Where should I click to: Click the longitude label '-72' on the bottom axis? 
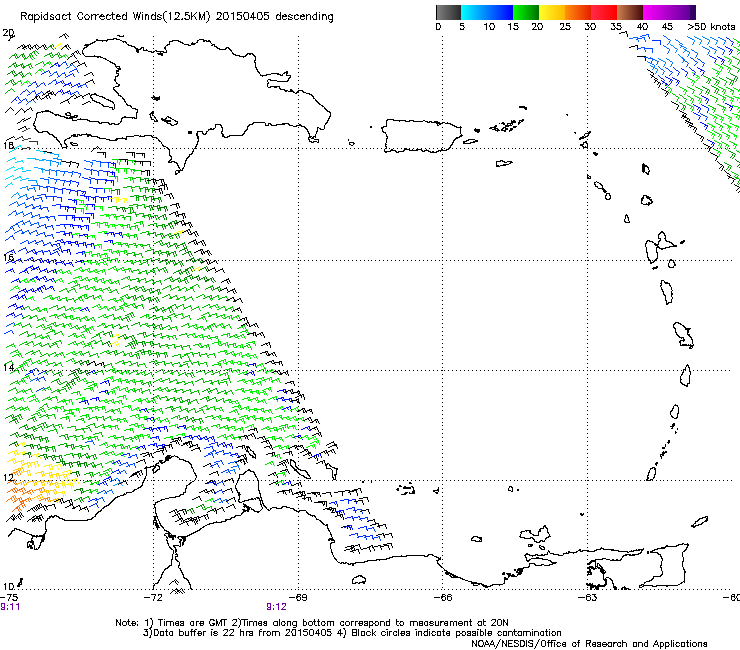pos(153,598)
